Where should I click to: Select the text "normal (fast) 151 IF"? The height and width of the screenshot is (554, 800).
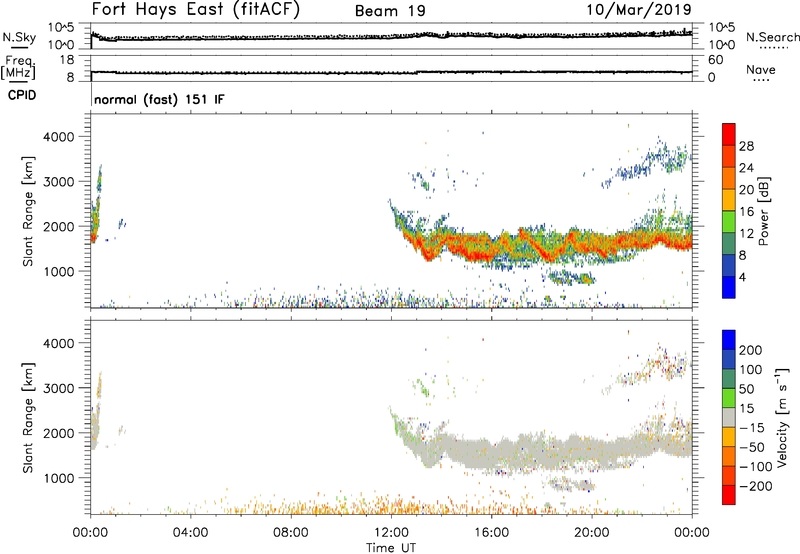coord(159,99)
